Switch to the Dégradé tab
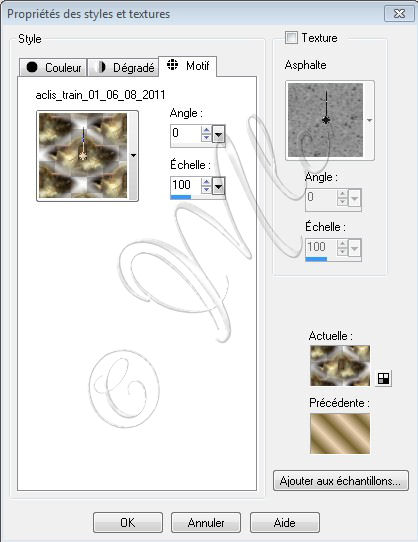Screen dimensions: 418x542 pyautogui.click(x=123, y=67)
